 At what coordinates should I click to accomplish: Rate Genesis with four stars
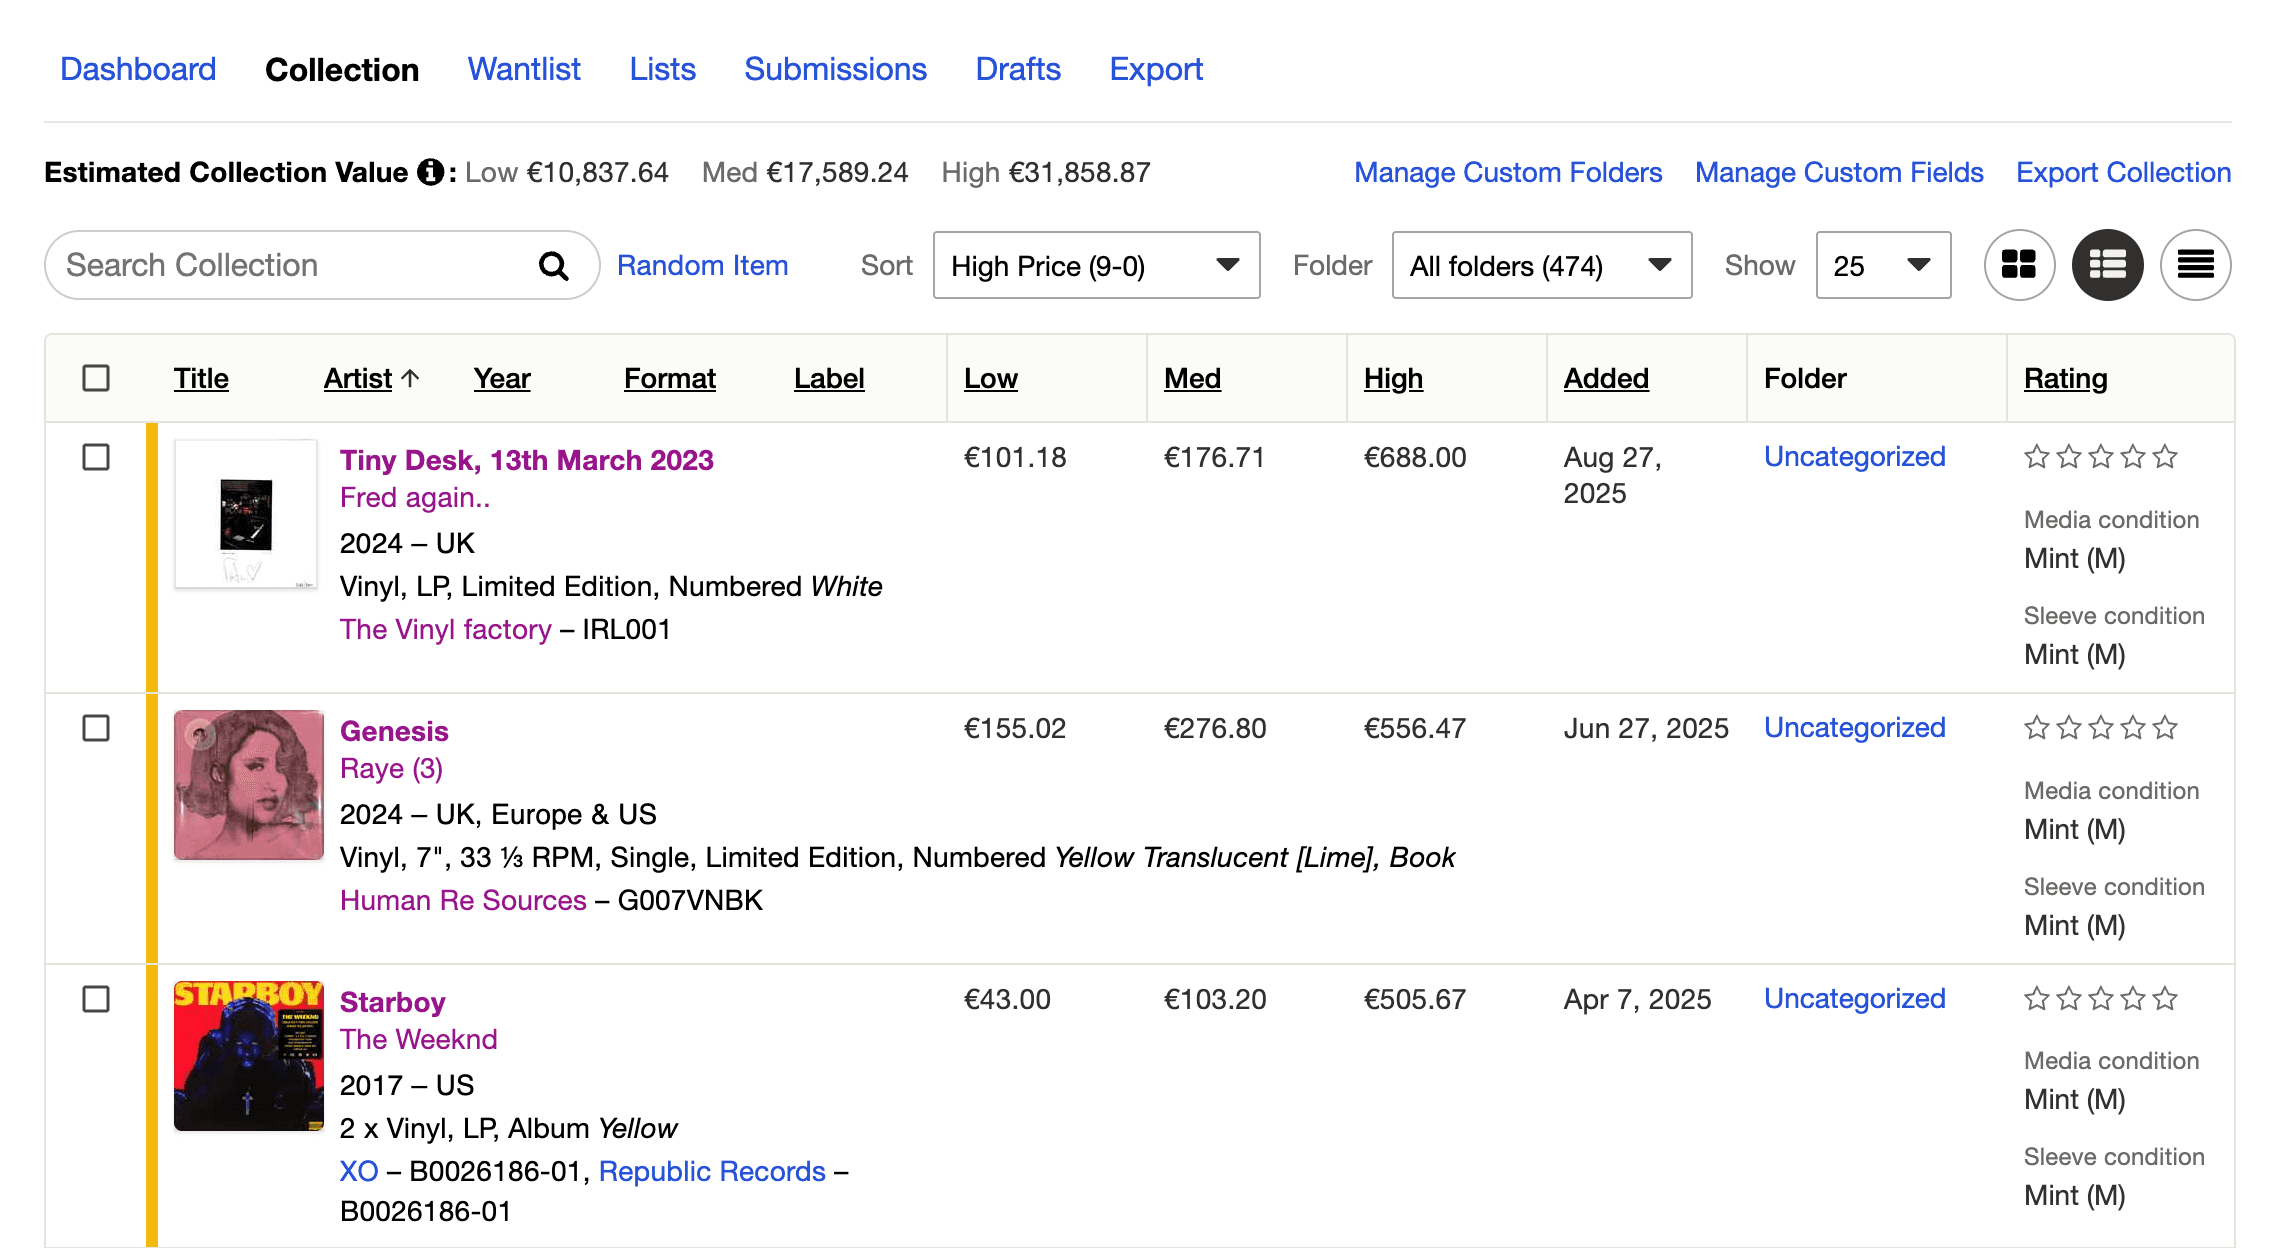(2133, 727)
